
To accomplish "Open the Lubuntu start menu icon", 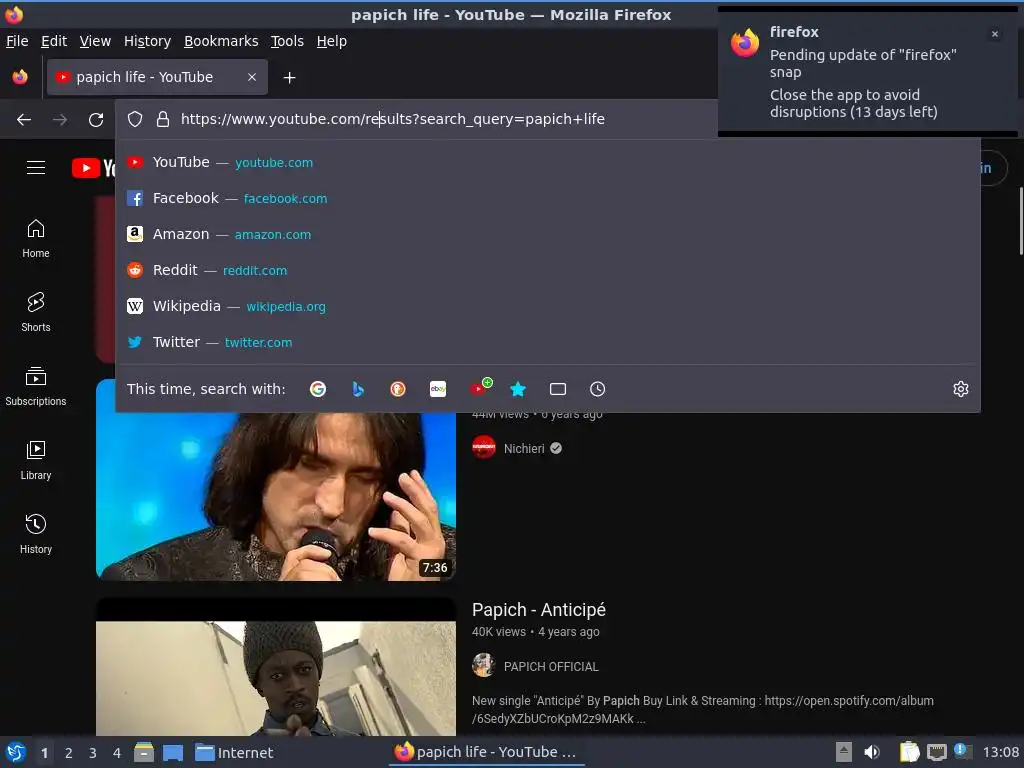I will [16, 752].
